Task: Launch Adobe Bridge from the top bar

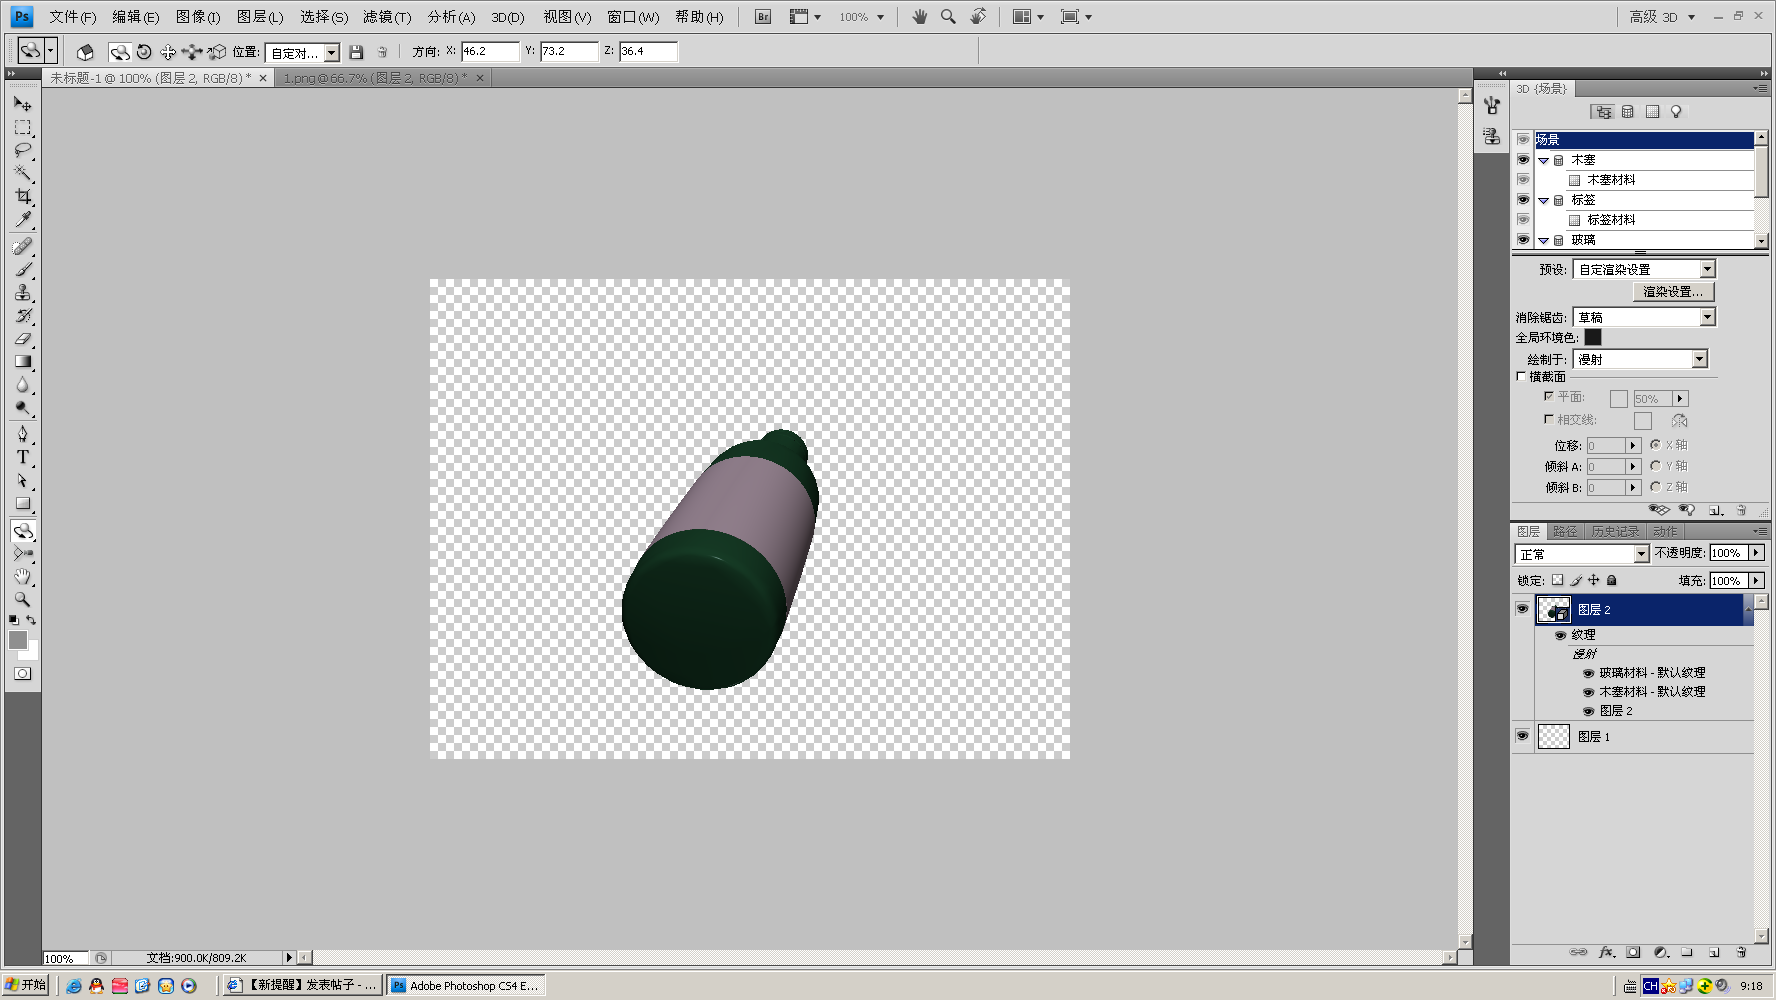Action: coord(763,17)
